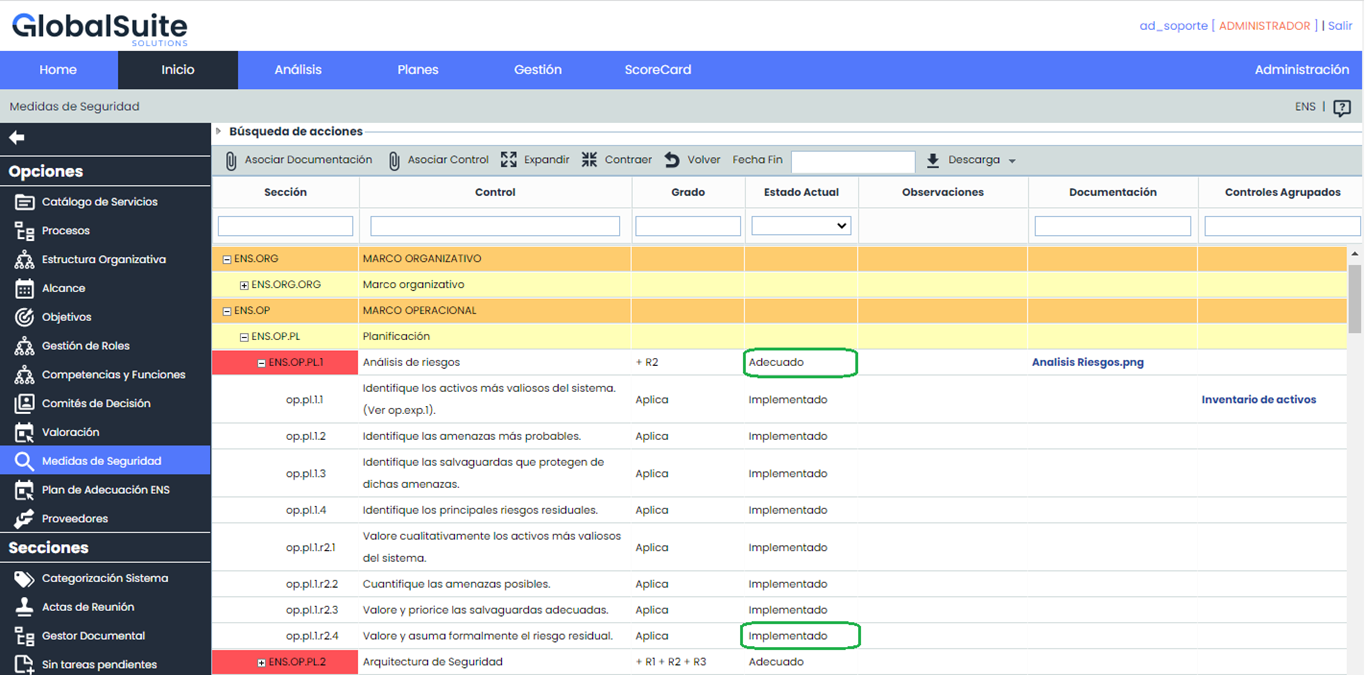
Task: Open the Analisis Riesgos.png document link
Action: tap(1087, 362)
